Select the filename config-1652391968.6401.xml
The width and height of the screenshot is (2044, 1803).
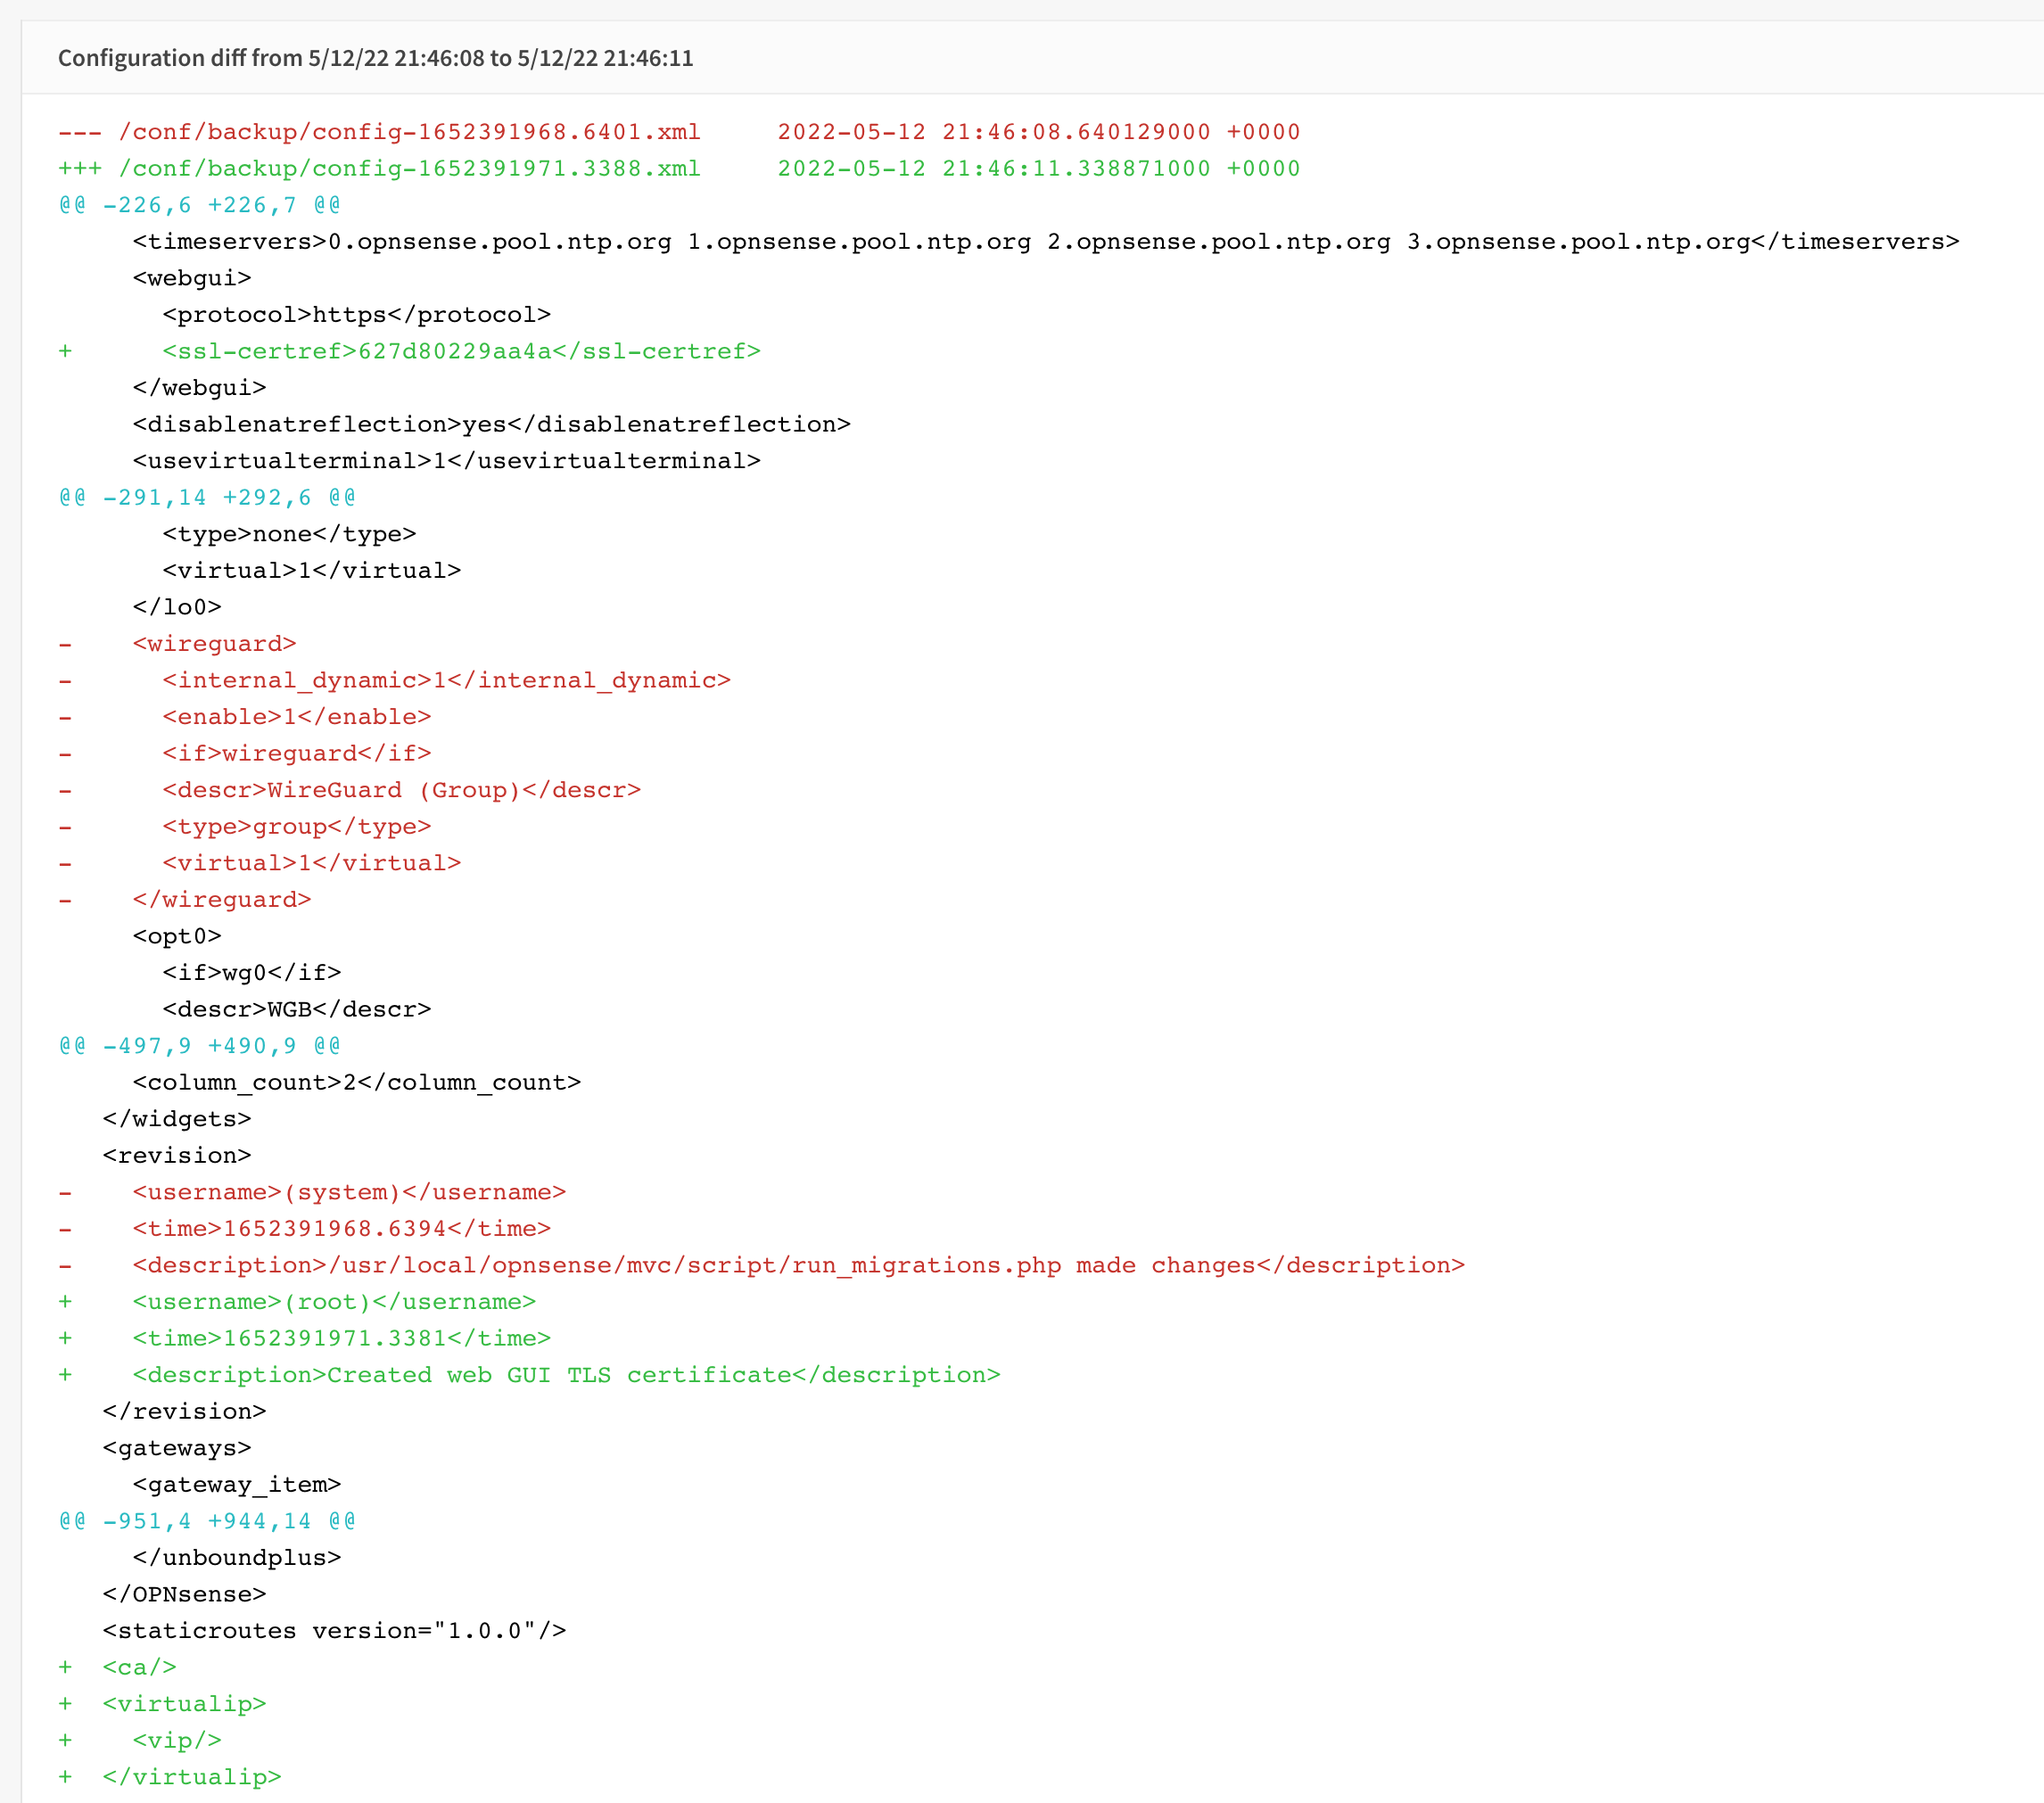click(410, 131)
